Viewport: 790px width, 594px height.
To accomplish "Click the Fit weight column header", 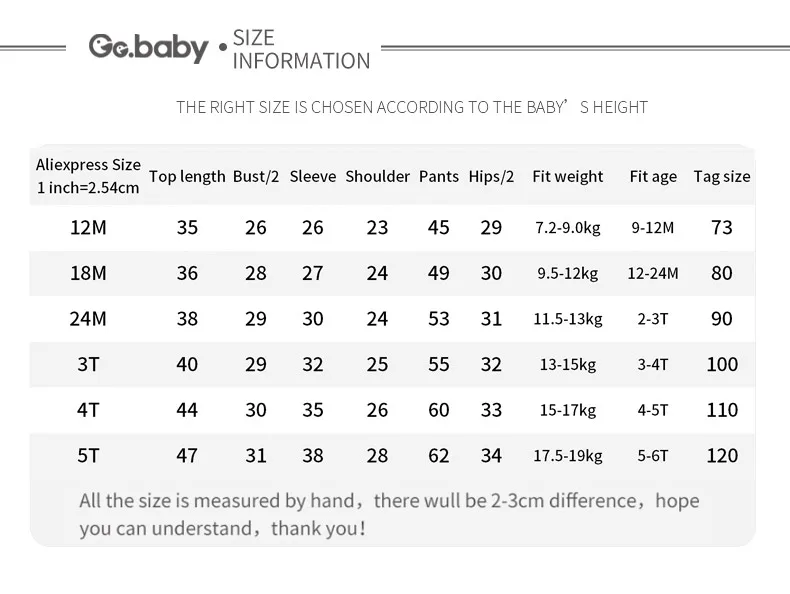I will [x=568, y=176].
